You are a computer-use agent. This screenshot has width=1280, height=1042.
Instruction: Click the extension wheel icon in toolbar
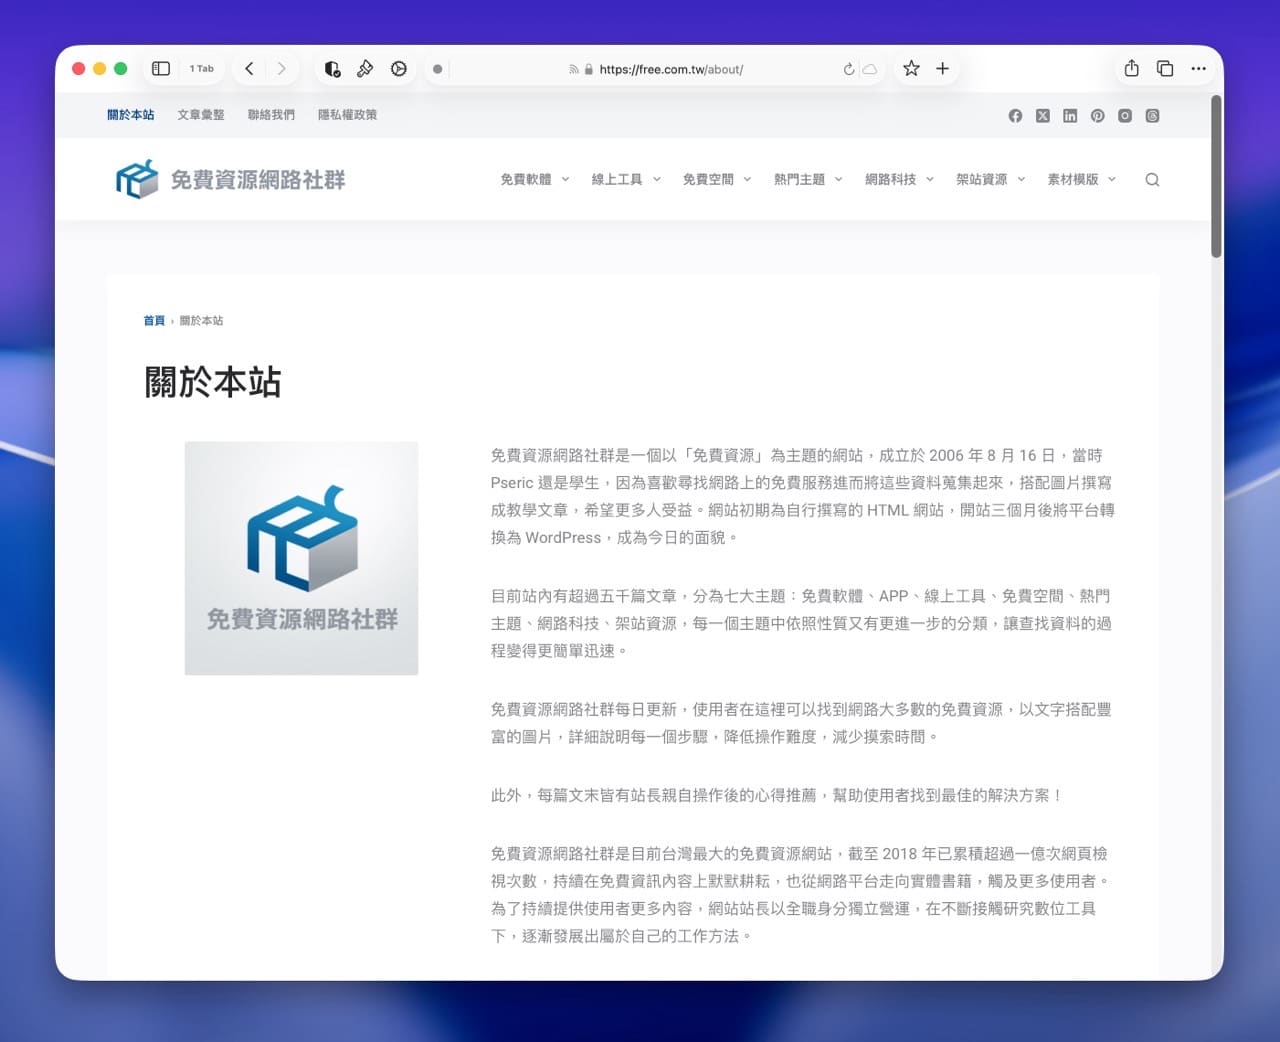pos(399,68)
